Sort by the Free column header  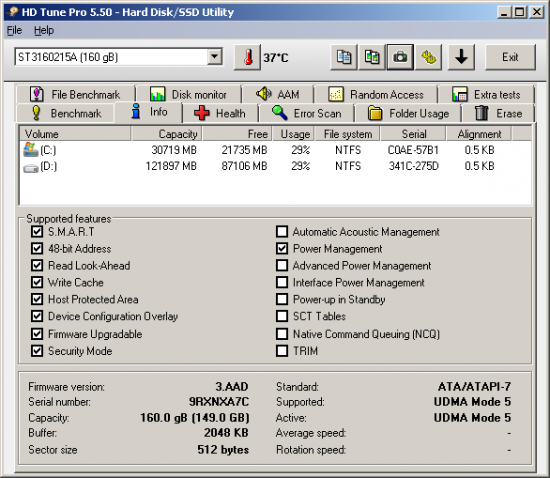237,134
